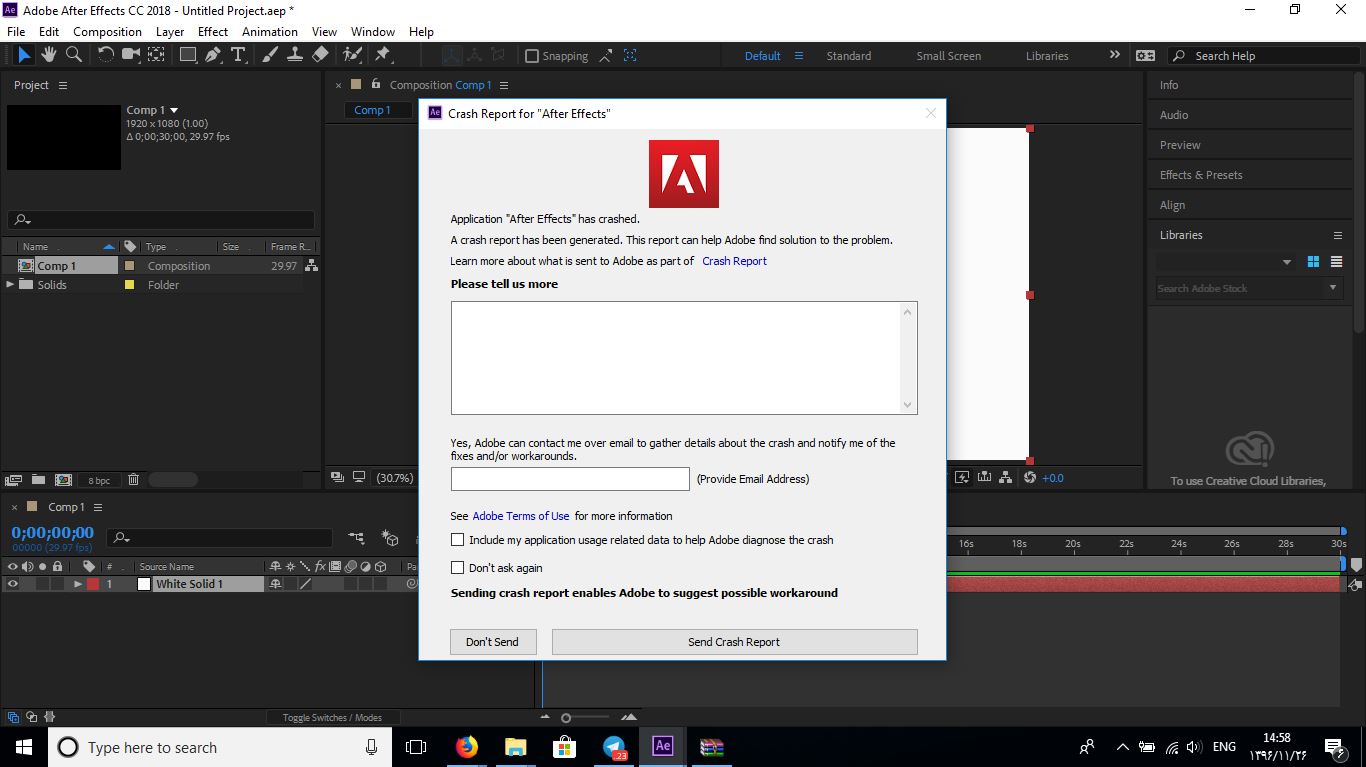Expand White Solid 1 layer properties

pos(78,584)
